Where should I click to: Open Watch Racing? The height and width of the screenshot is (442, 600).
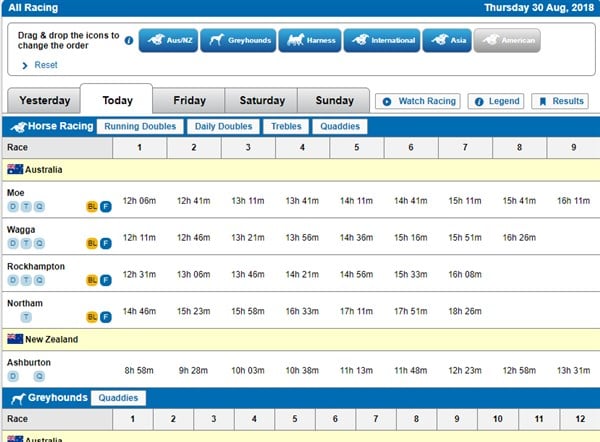(x=418, y=101)
